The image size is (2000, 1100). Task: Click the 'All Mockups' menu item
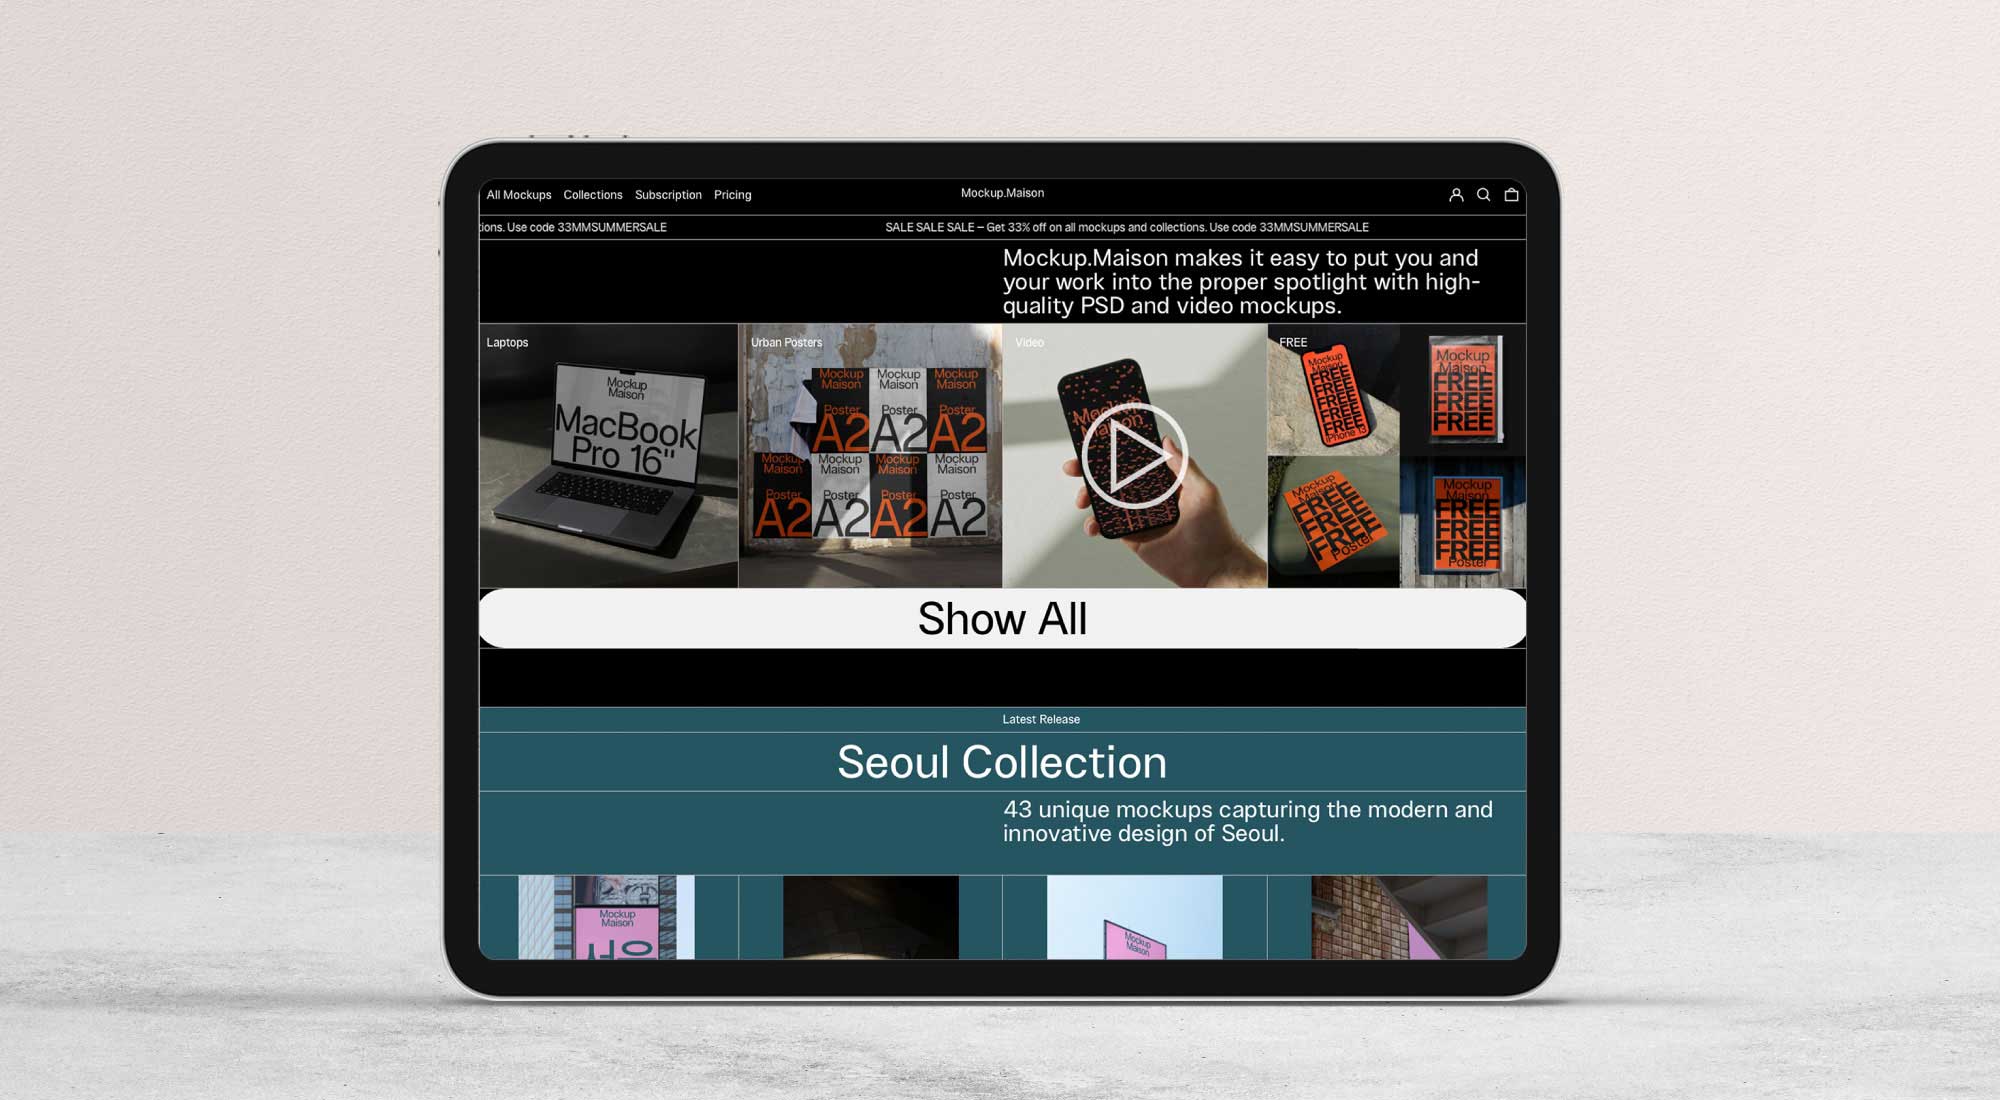pos(519,195)
